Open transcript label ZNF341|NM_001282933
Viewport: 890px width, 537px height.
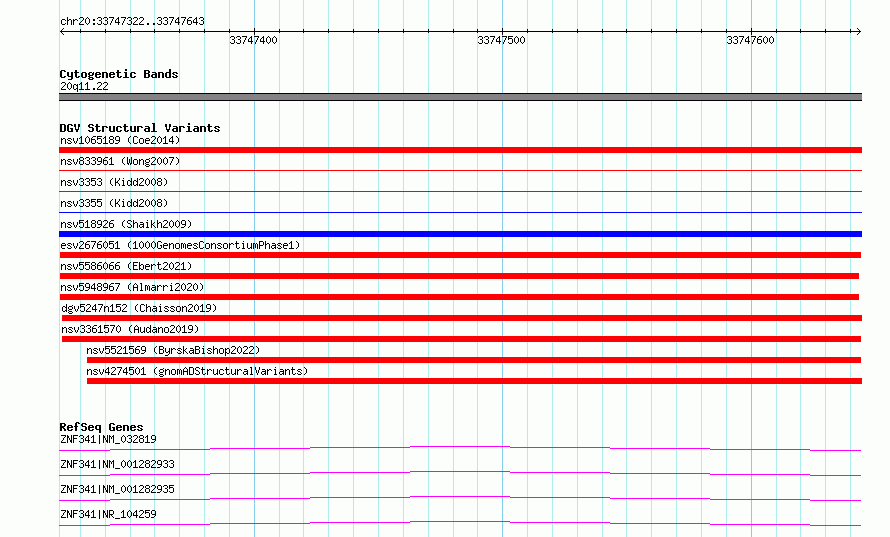pos(117,464)
